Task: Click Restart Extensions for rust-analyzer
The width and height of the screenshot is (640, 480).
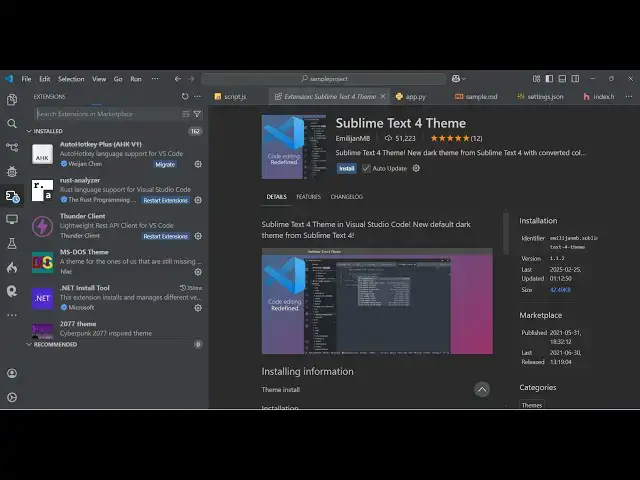Action: [x=166, y=200]
